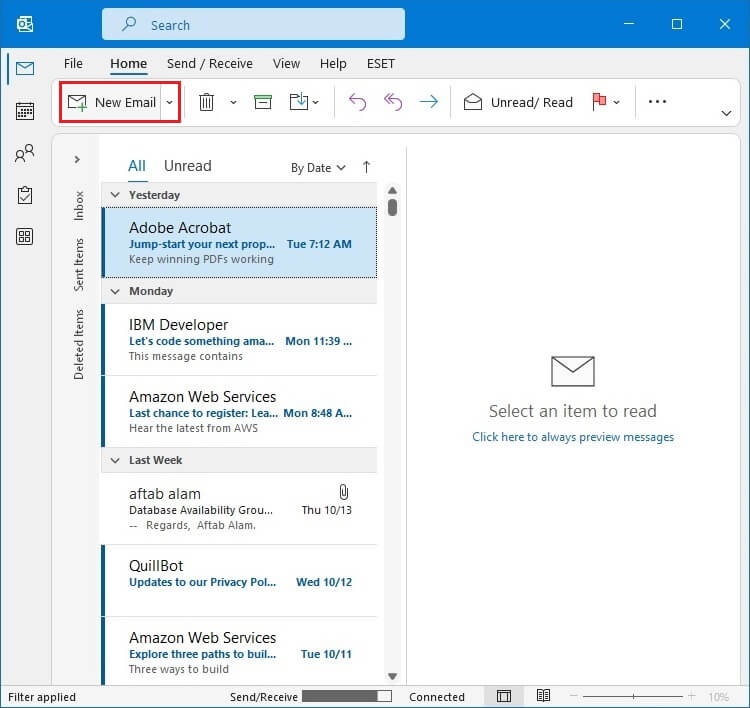750x708 pixels.
Task: Click the red Follow Up flag icon
Action: coord(599,101)
